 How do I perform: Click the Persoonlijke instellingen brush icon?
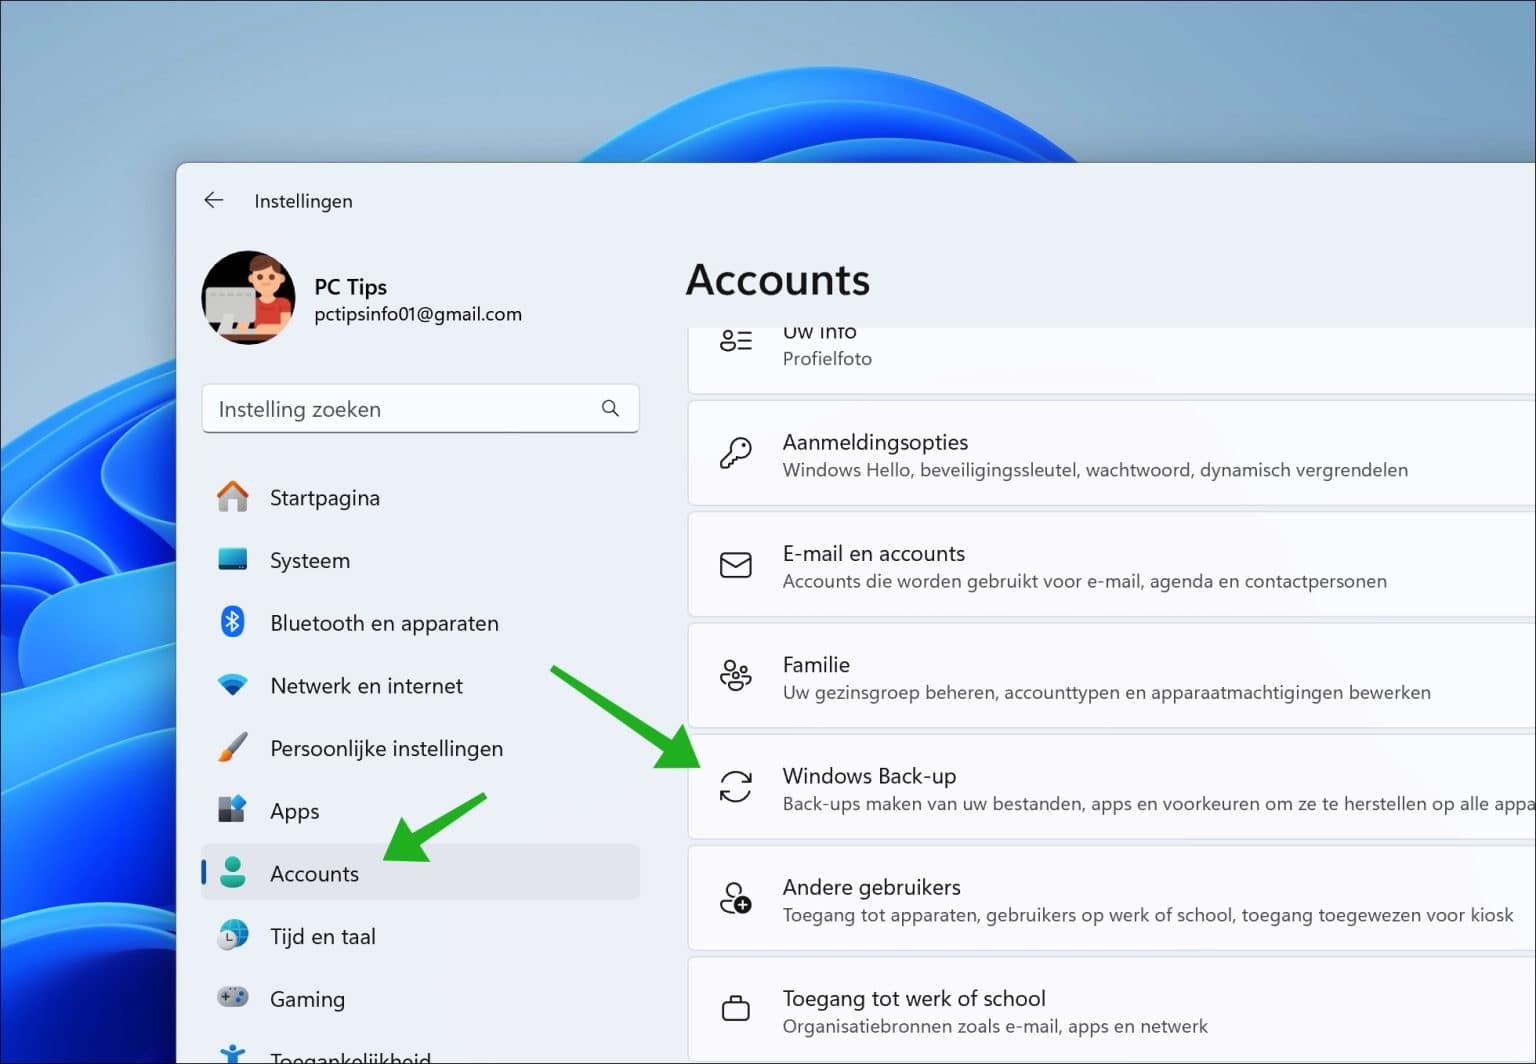(233, 748)
